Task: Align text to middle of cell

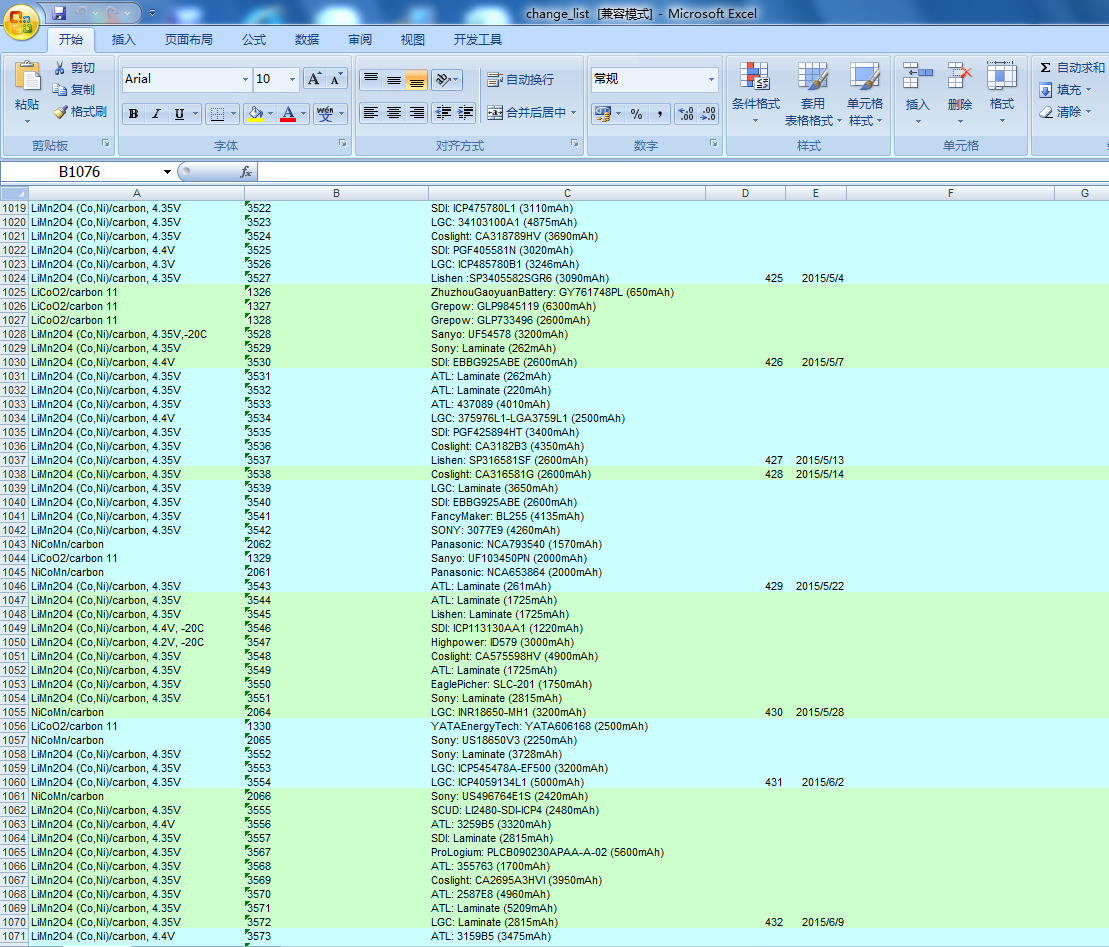Action: tap(394, 79)
